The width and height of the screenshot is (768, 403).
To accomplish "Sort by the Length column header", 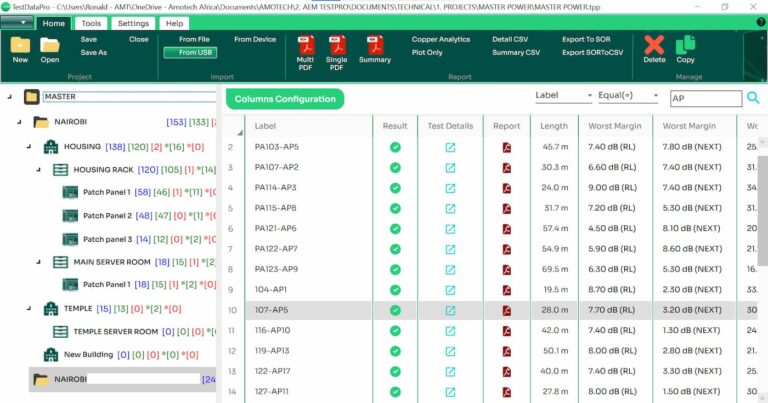I will [554, 126].
